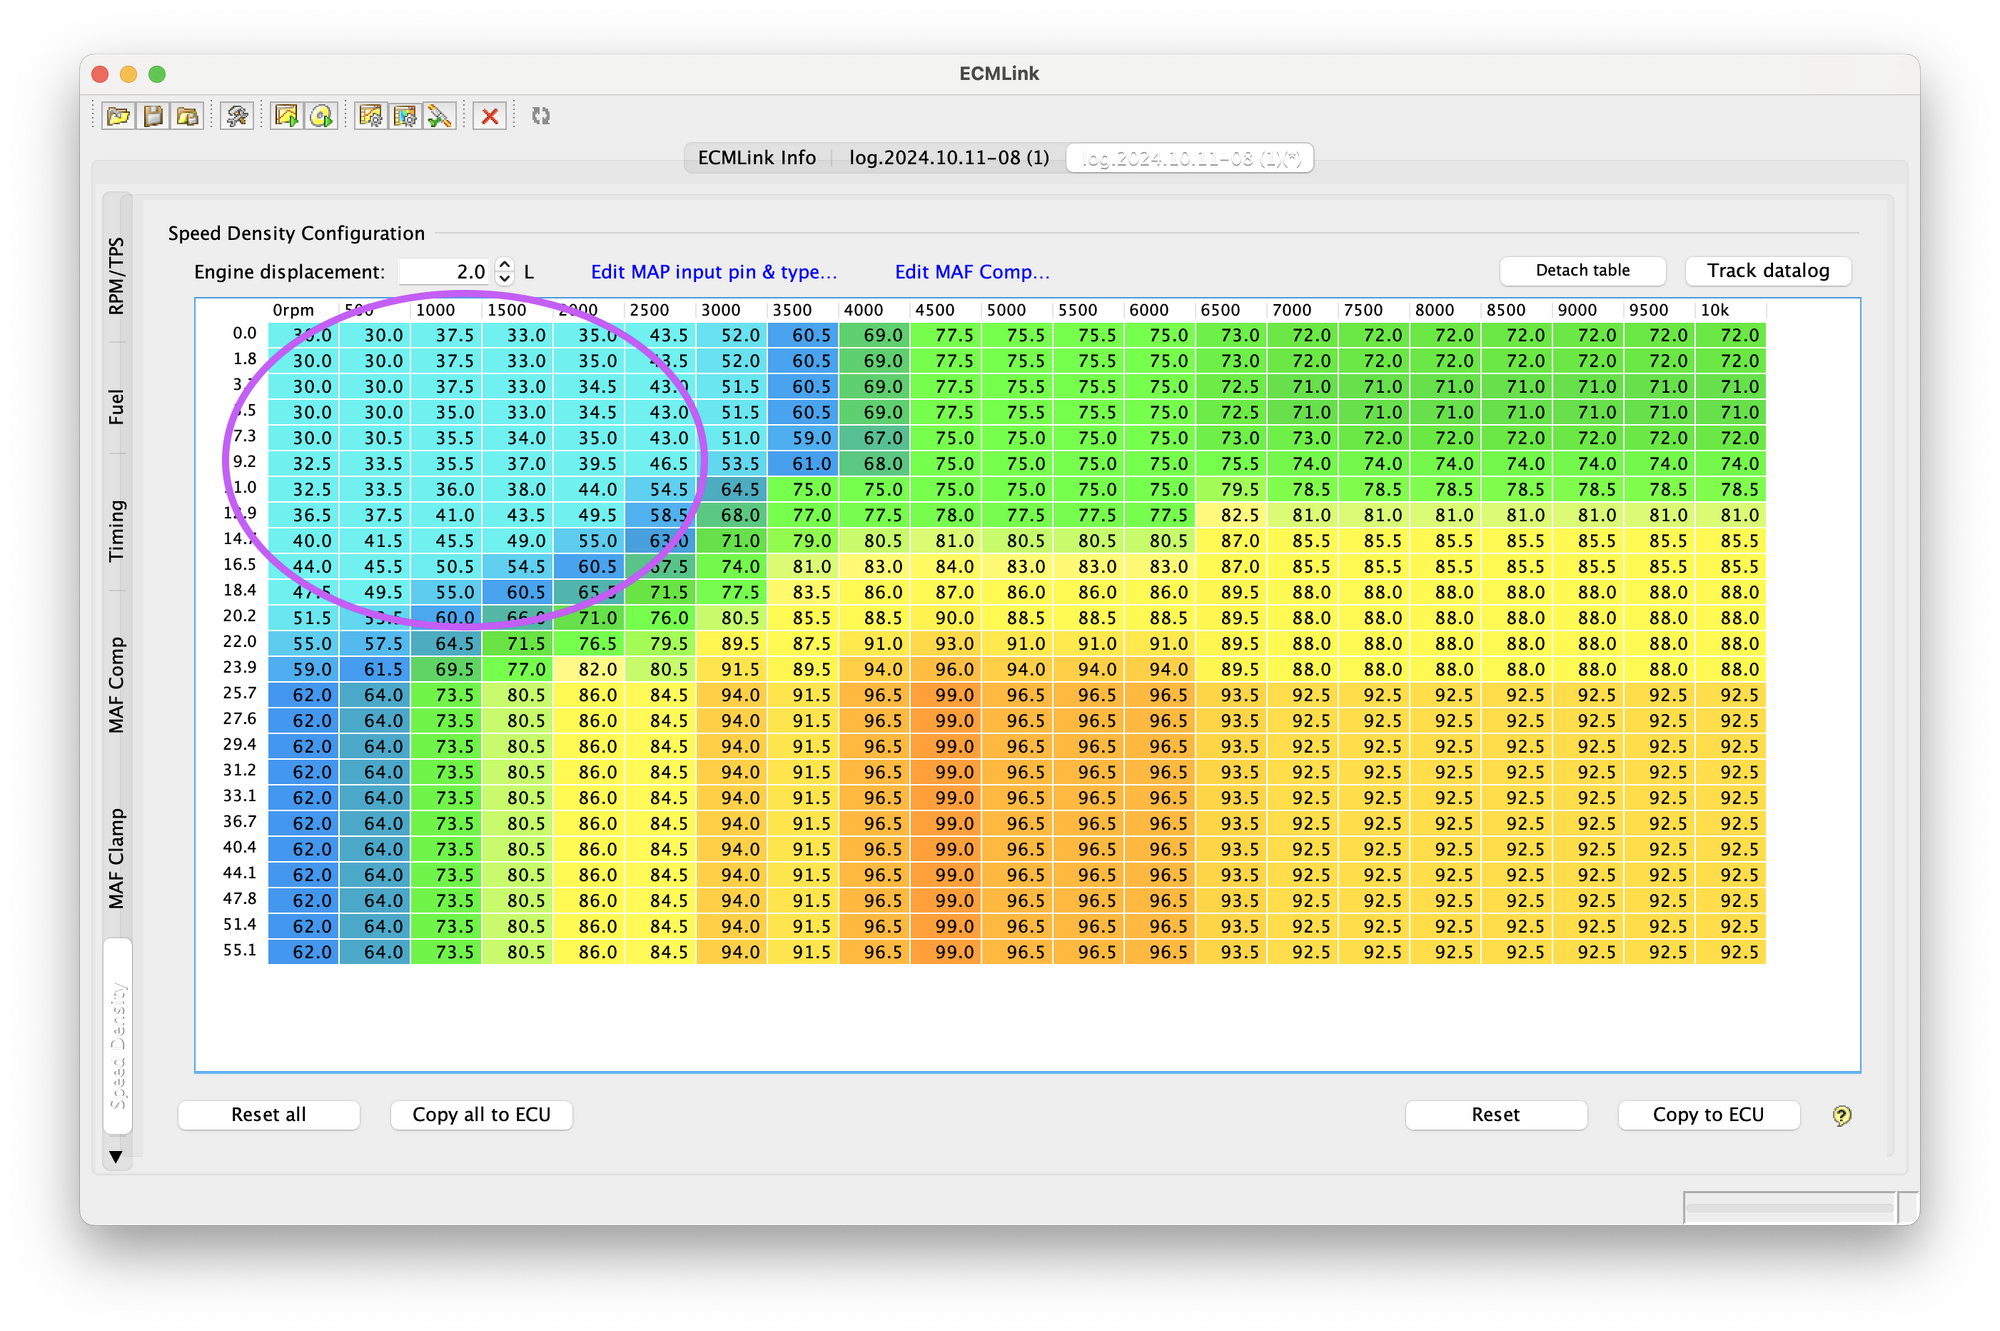Select cell 59.0 in 3500 rpm column
The width and height of the screenshot is (2000, 1331).
click(803, 438)
